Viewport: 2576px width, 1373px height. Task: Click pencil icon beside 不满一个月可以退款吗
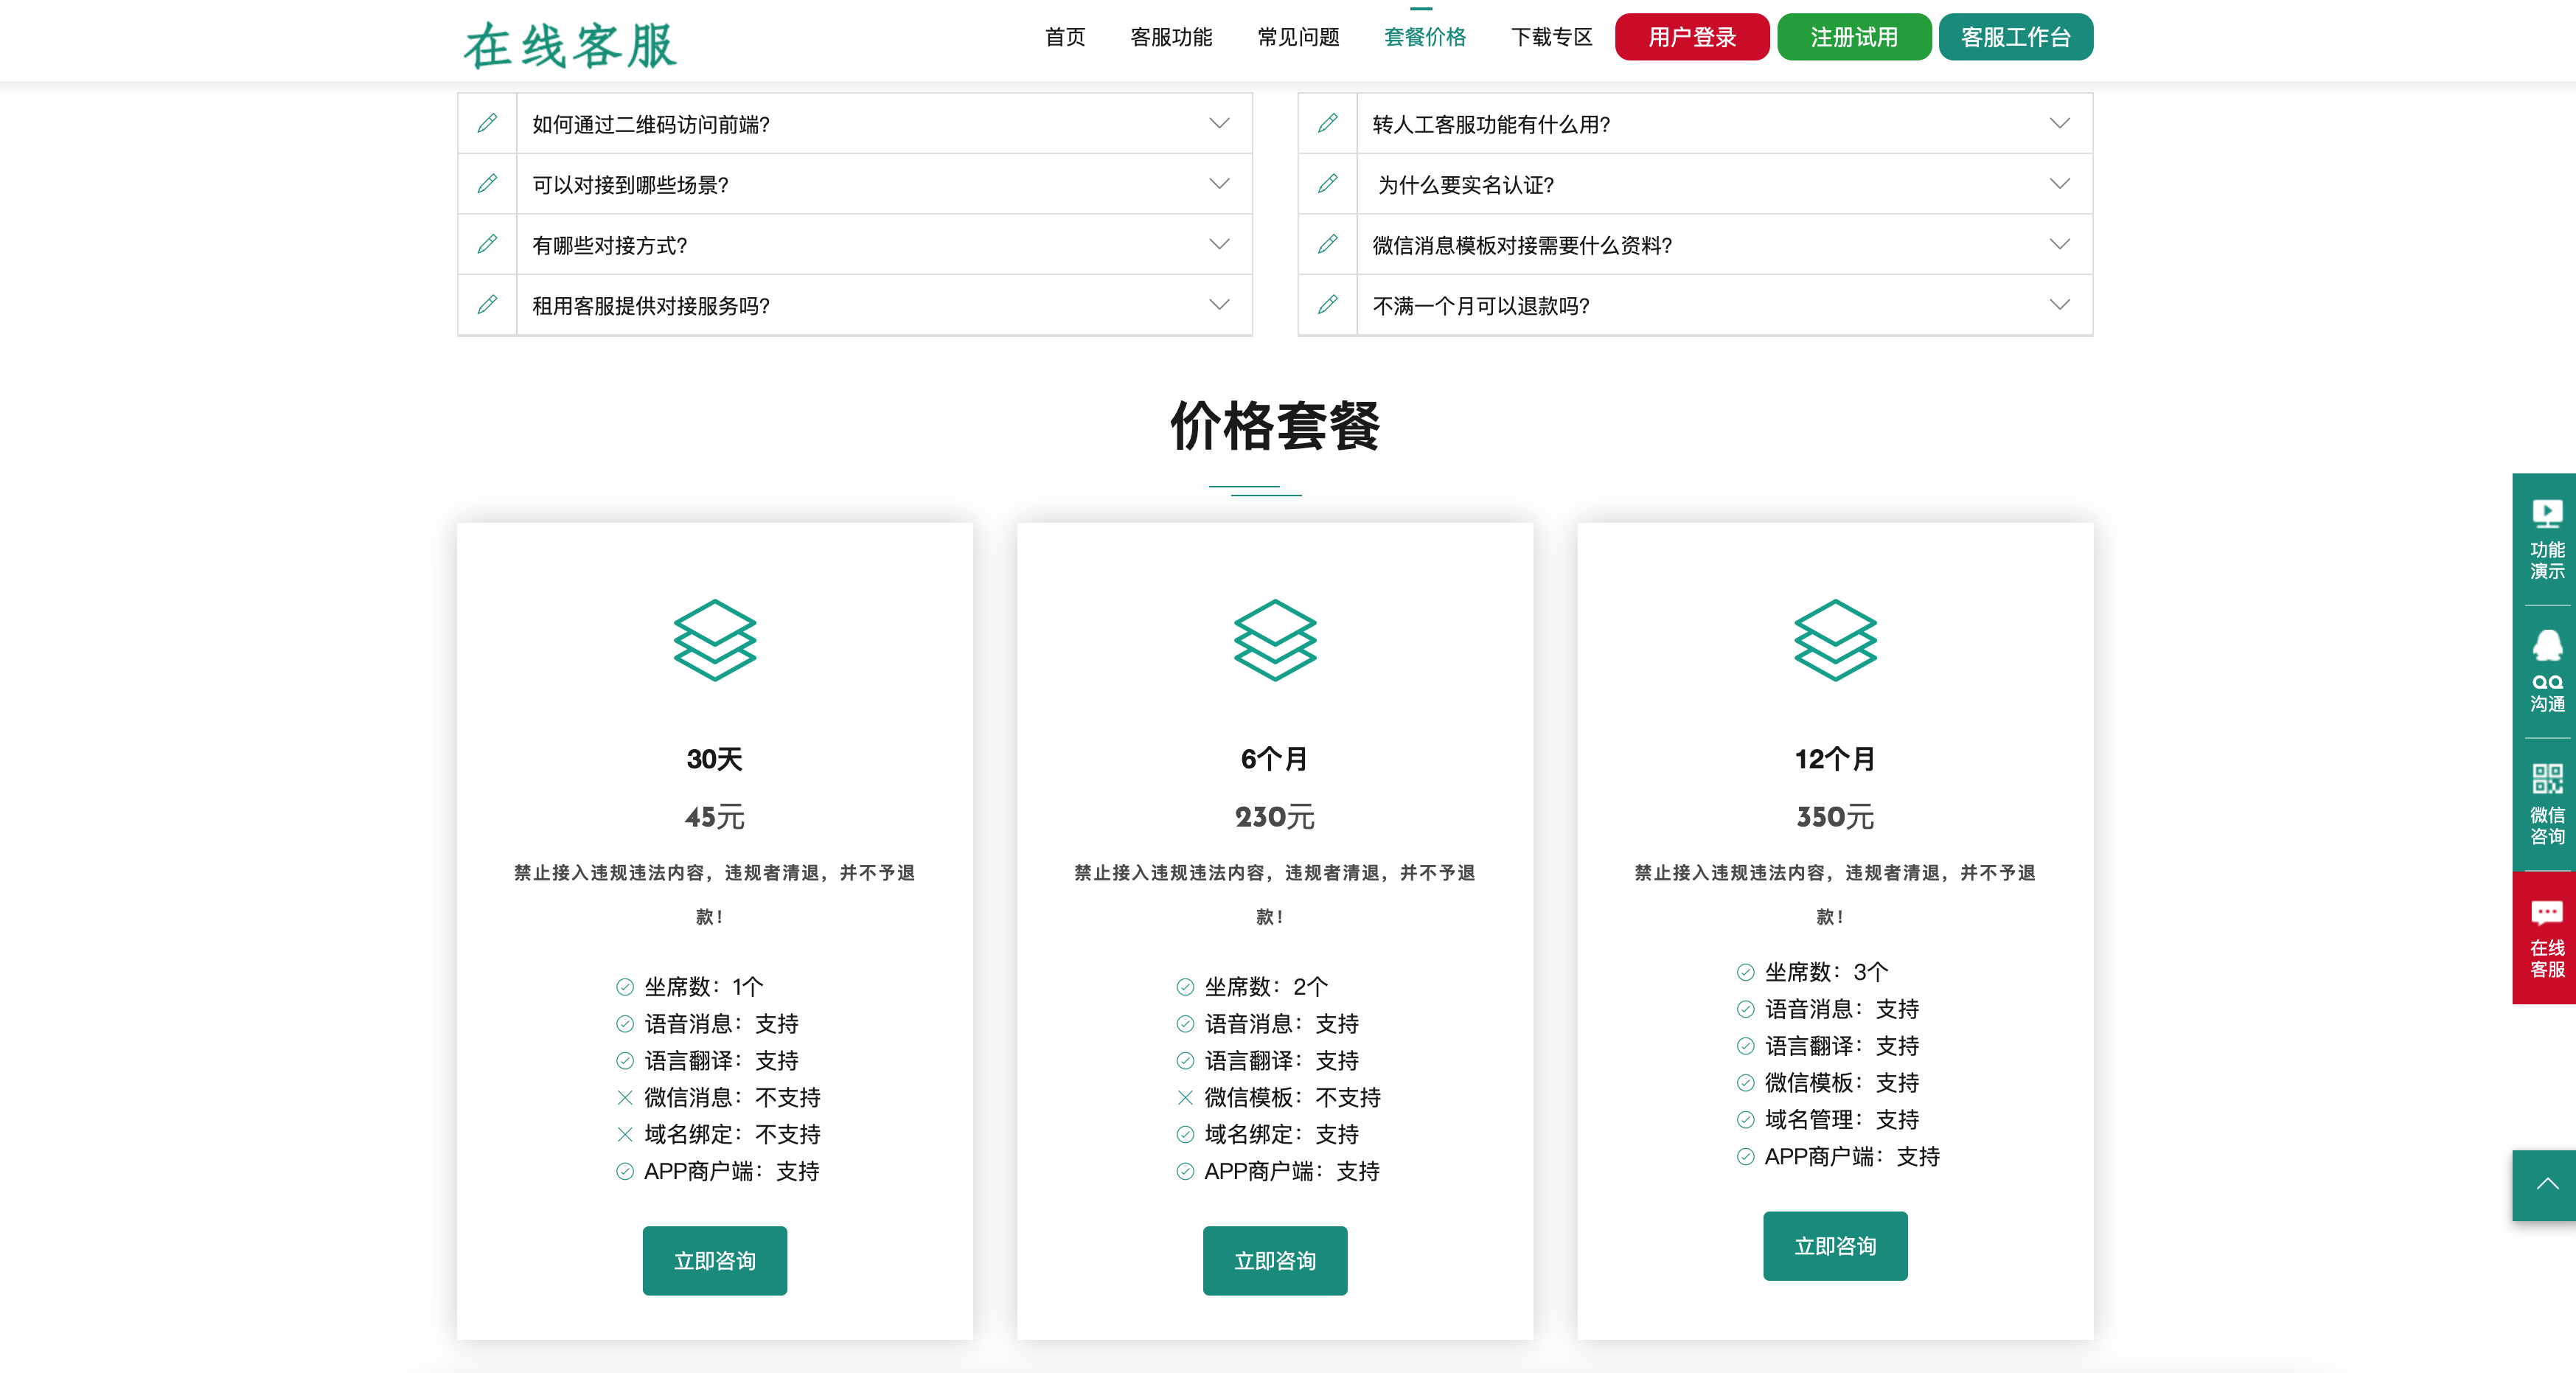tap(1328, 305)
